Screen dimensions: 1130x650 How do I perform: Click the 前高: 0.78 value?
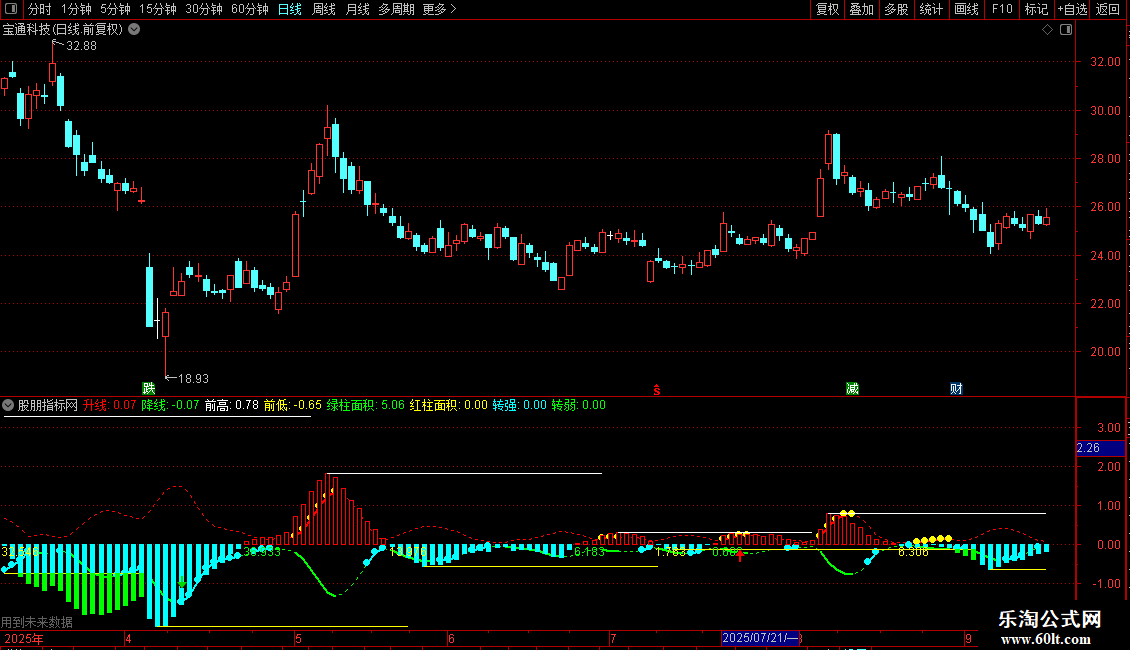pos(231,405)
